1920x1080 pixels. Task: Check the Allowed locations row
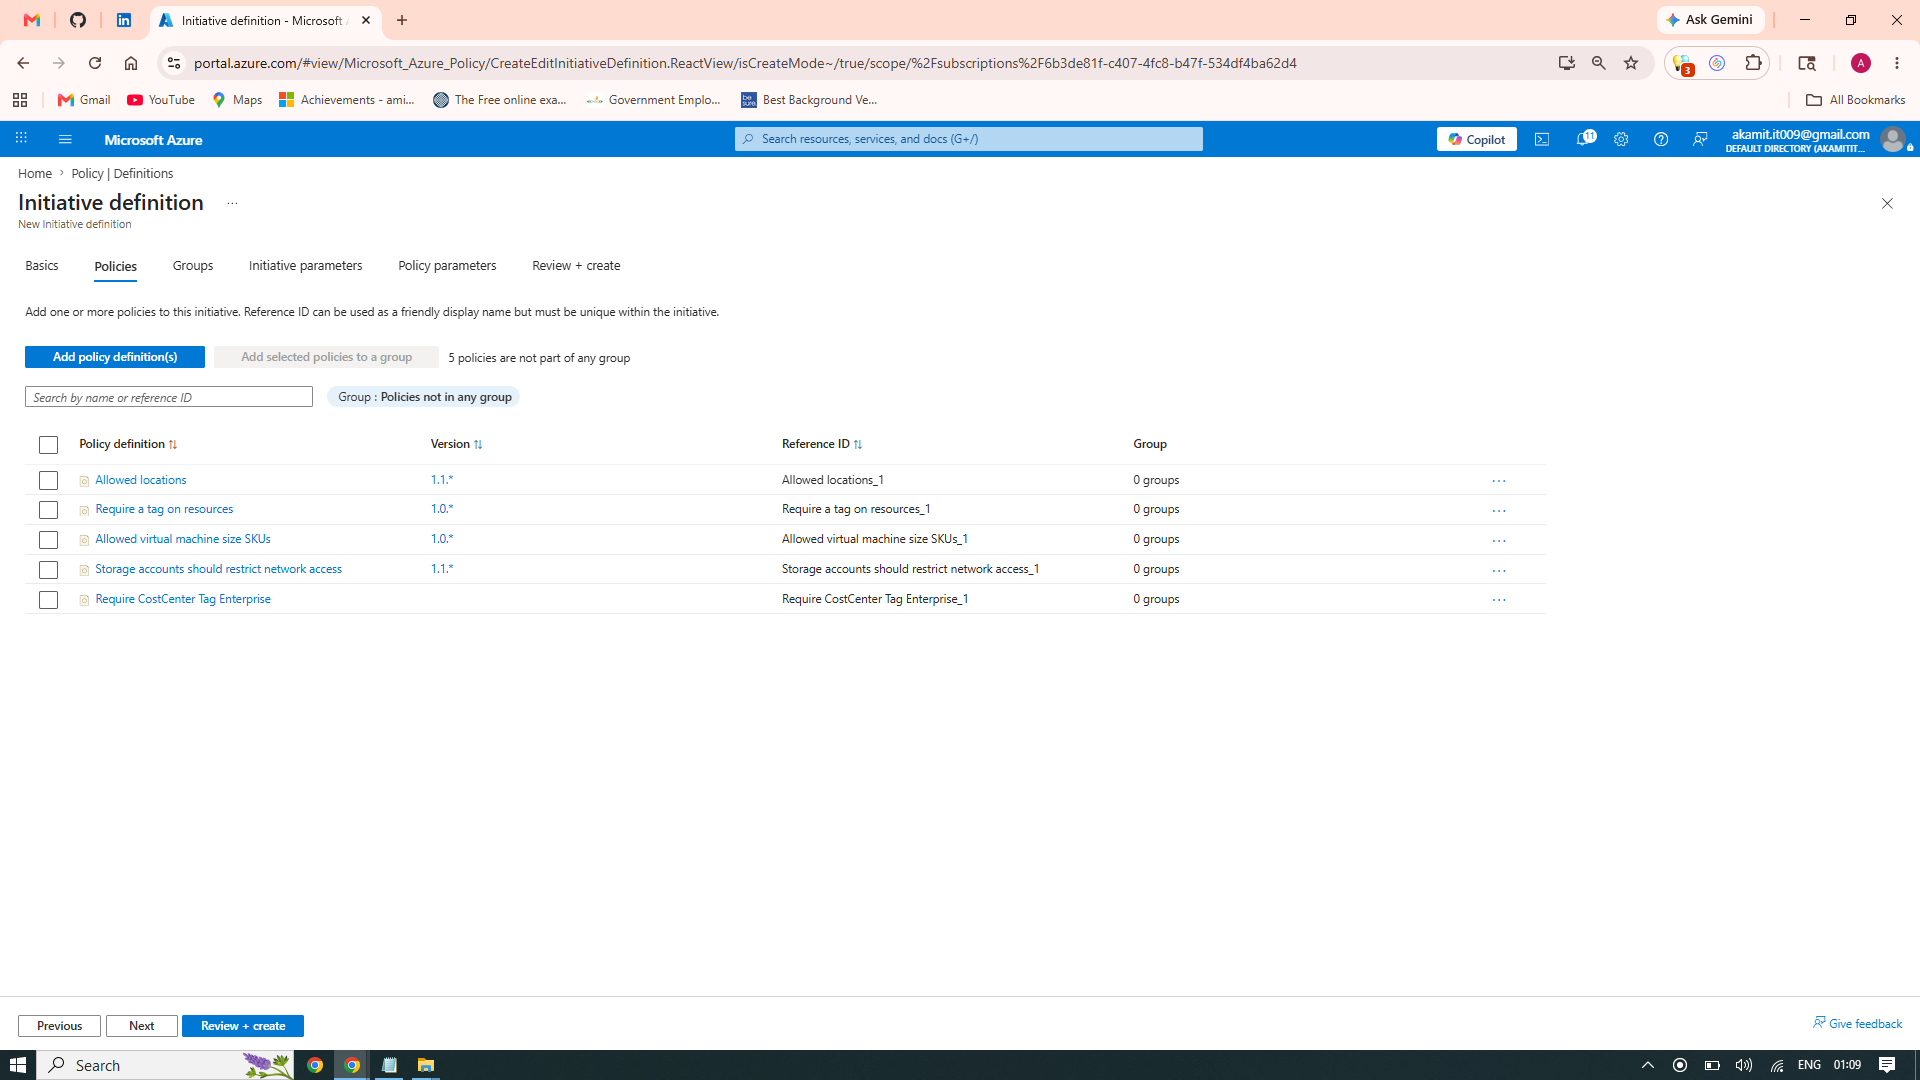point(48,481)
